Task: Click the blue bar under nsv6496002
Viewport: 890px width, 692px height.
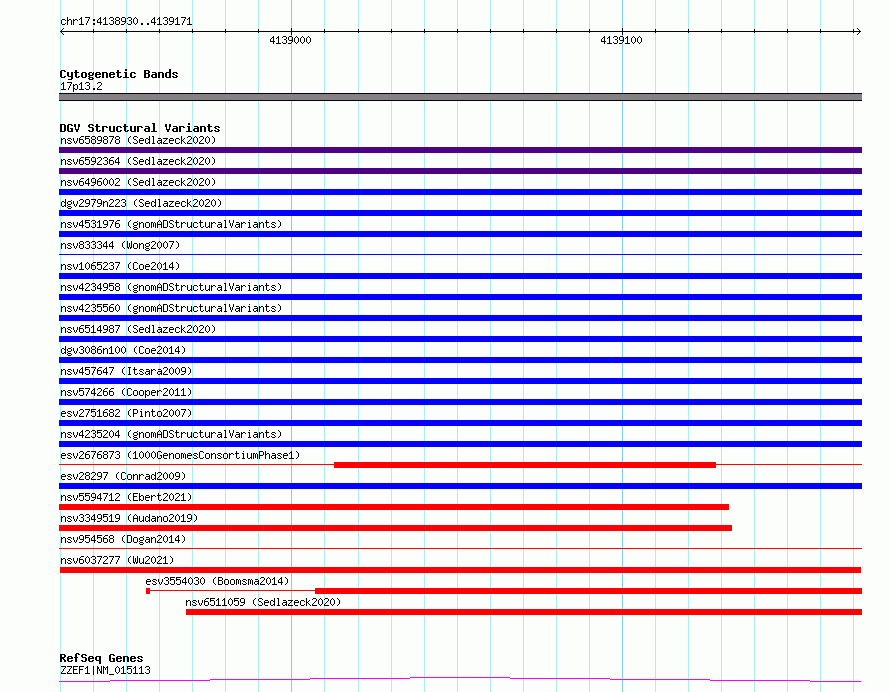Action: (x=460, y=192)
